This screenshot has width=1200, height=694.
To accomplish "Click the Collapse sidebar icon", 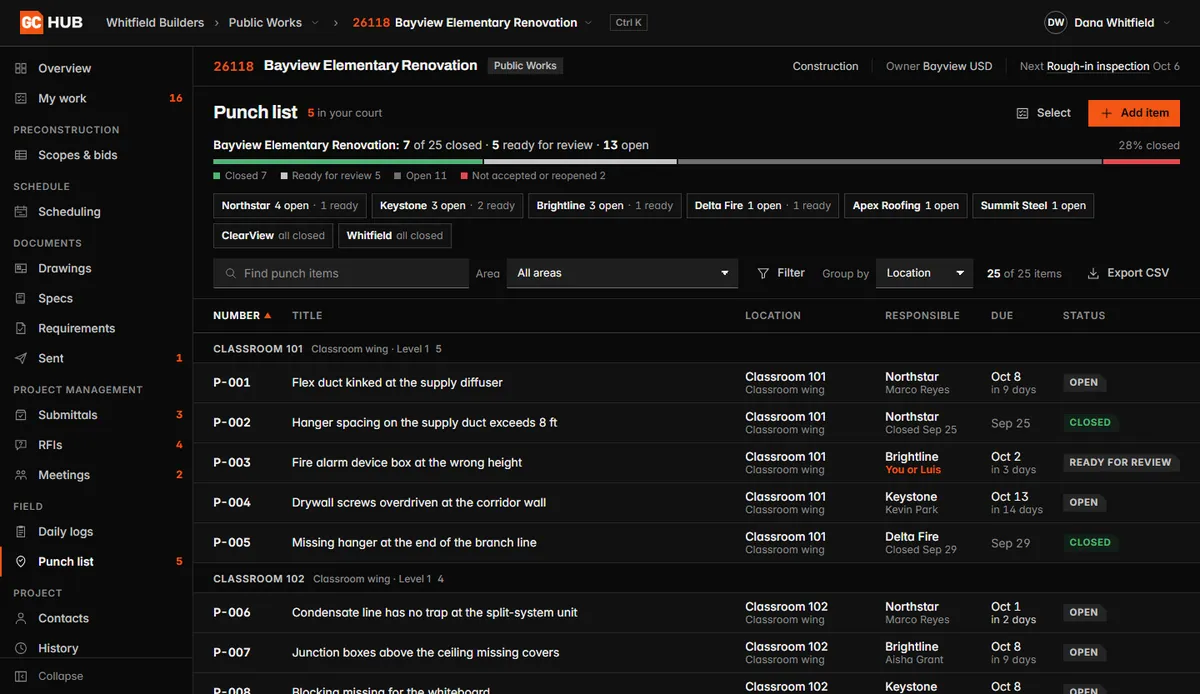I will (x=21, y=676).
